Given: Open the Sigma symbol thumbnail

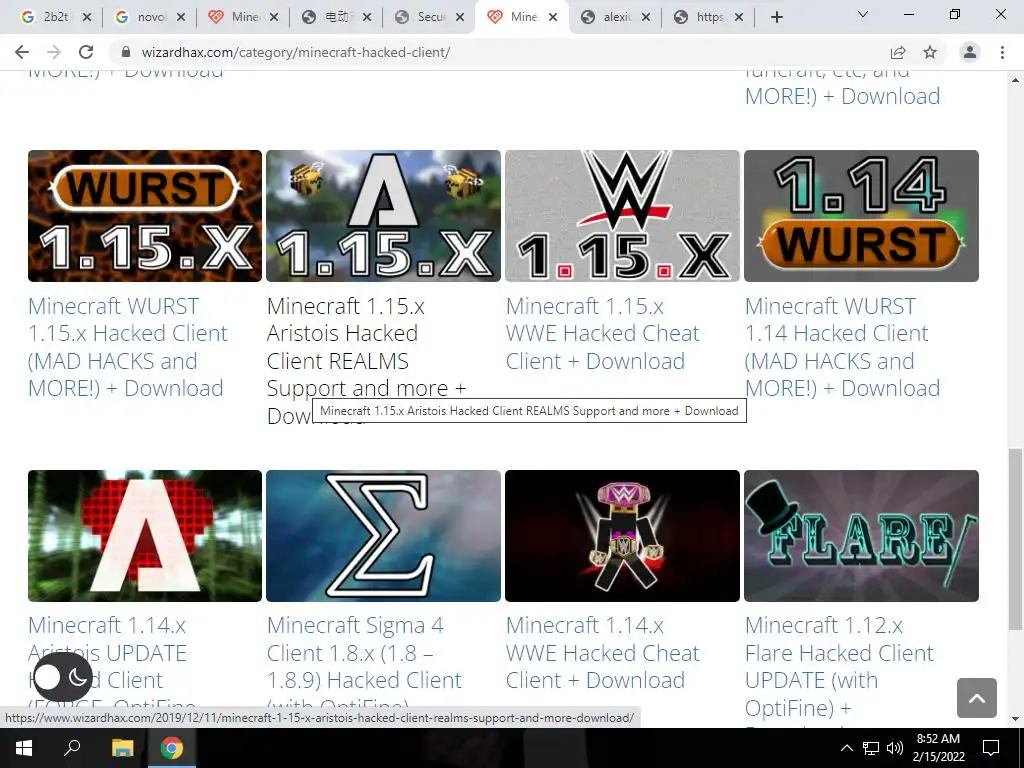Looking at the screenshot, I should [x=383, y=536].
